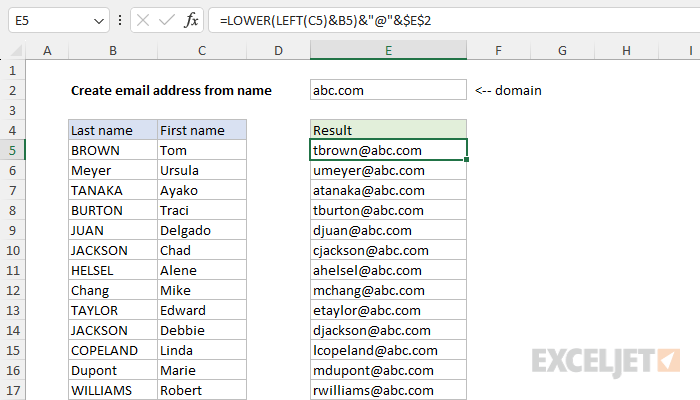Select cell with TANAKA

point(113,190)
